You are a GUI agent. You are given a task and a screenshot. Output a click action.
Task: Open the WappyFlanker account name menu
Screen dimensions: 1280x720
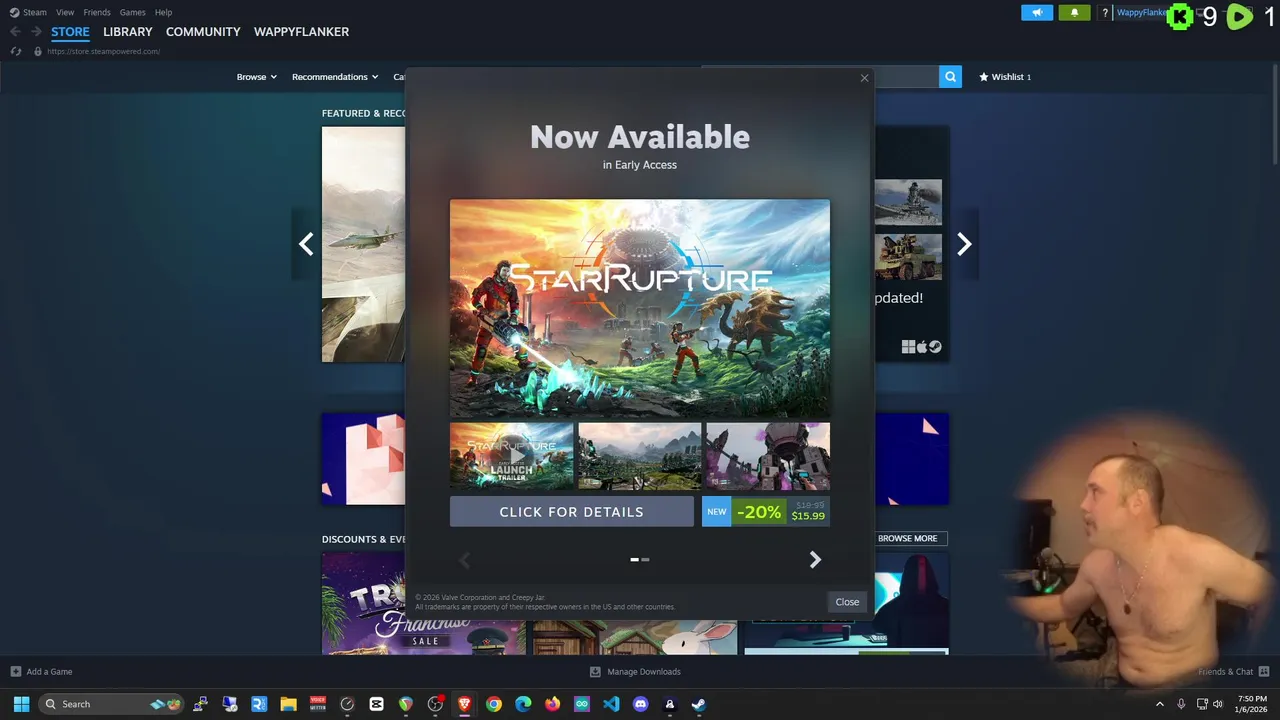pyautogui.click(x=1141, y=13)
